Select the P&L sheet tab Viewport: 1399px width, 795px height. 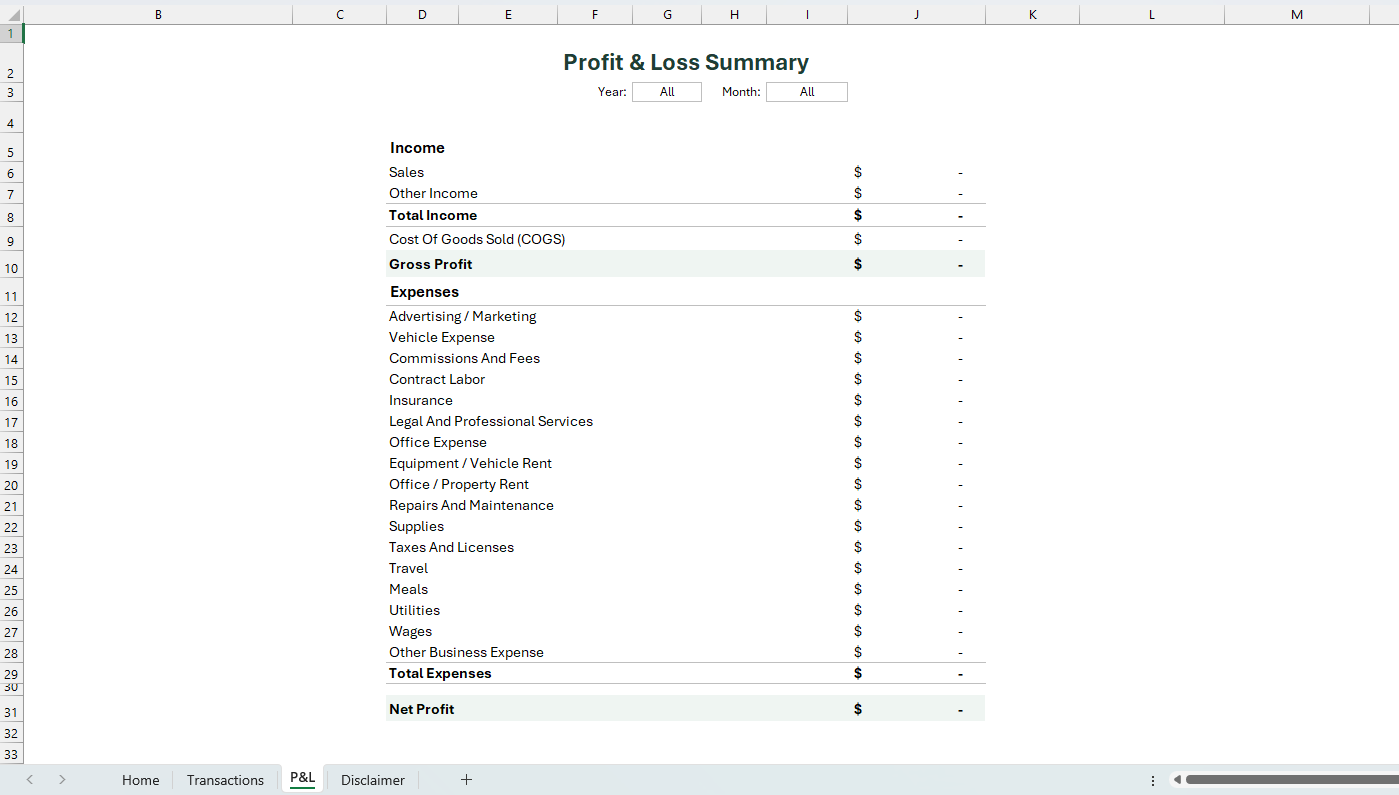302,778
